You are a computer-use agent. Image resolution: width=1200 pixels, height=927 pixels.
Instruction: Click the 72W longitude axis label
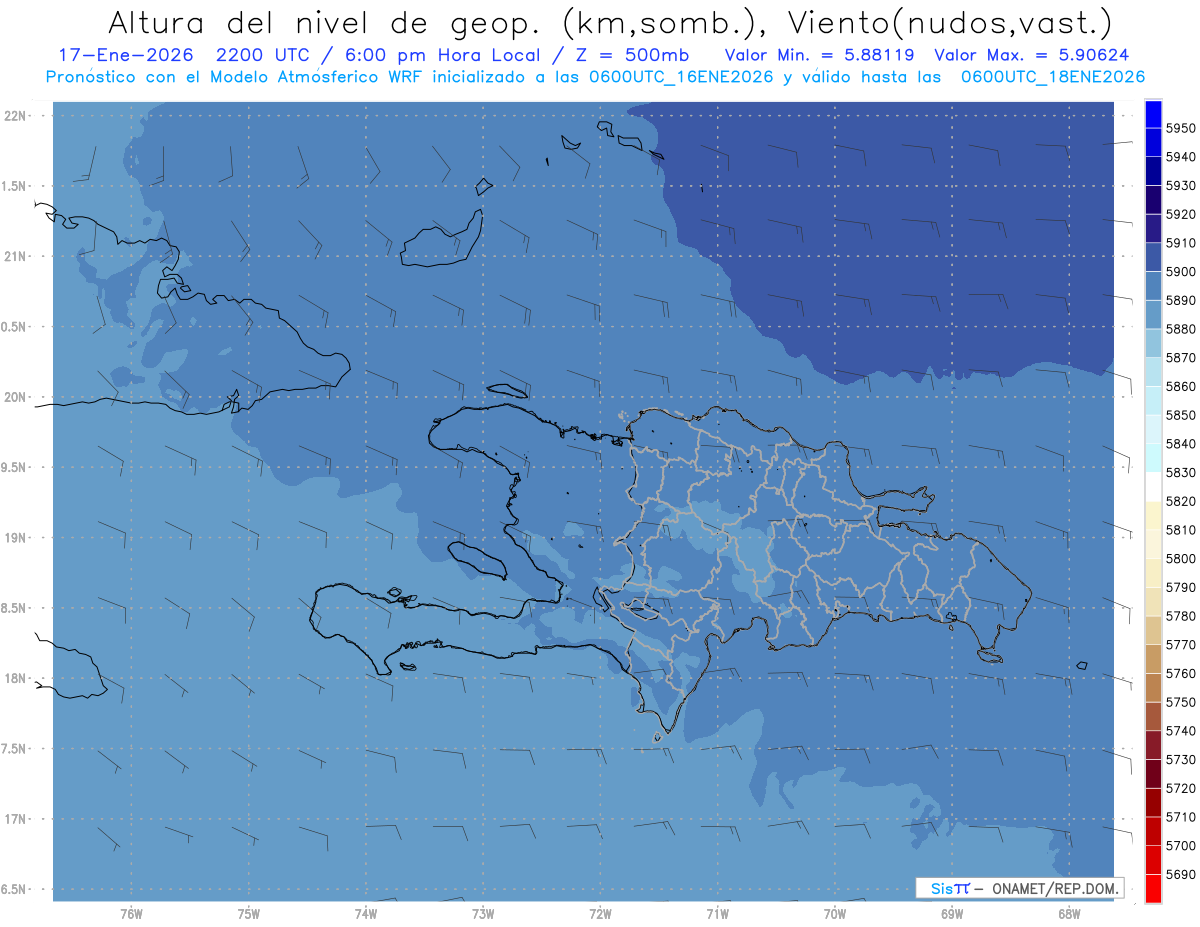pyautogui.click(x=601, y=913)
